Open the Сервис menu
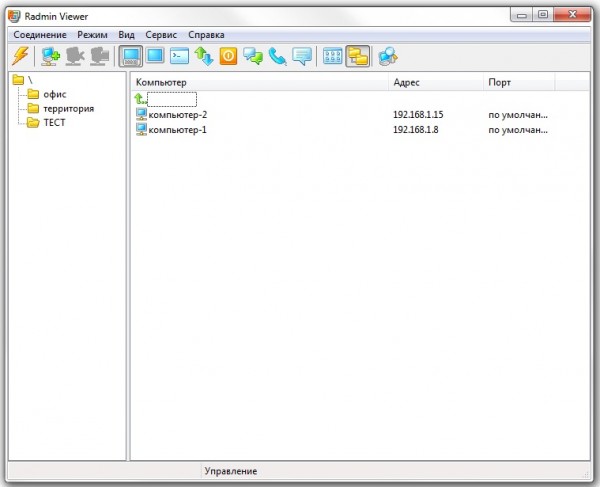600x487 pixels. [x=161, y=35]
